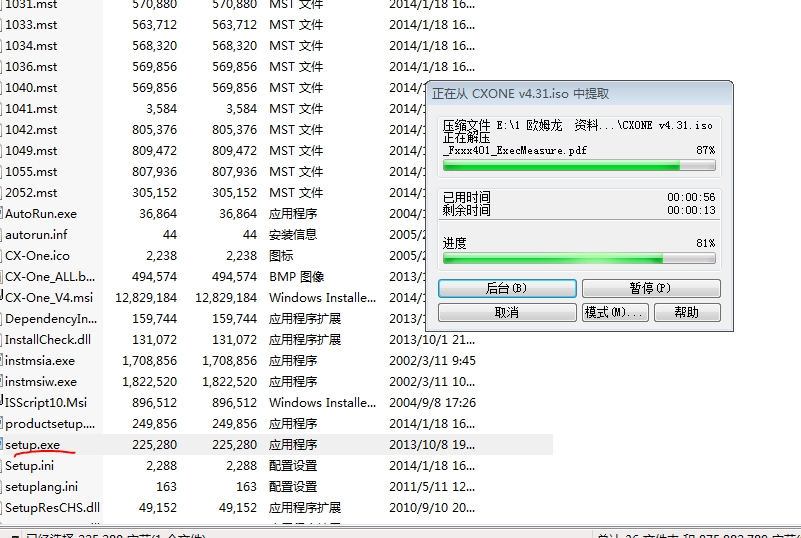Click the 剩余时间 remaining time 00:00:13
Image resolution: width=801 pixels, height=538 pixels.
[691, 210]
